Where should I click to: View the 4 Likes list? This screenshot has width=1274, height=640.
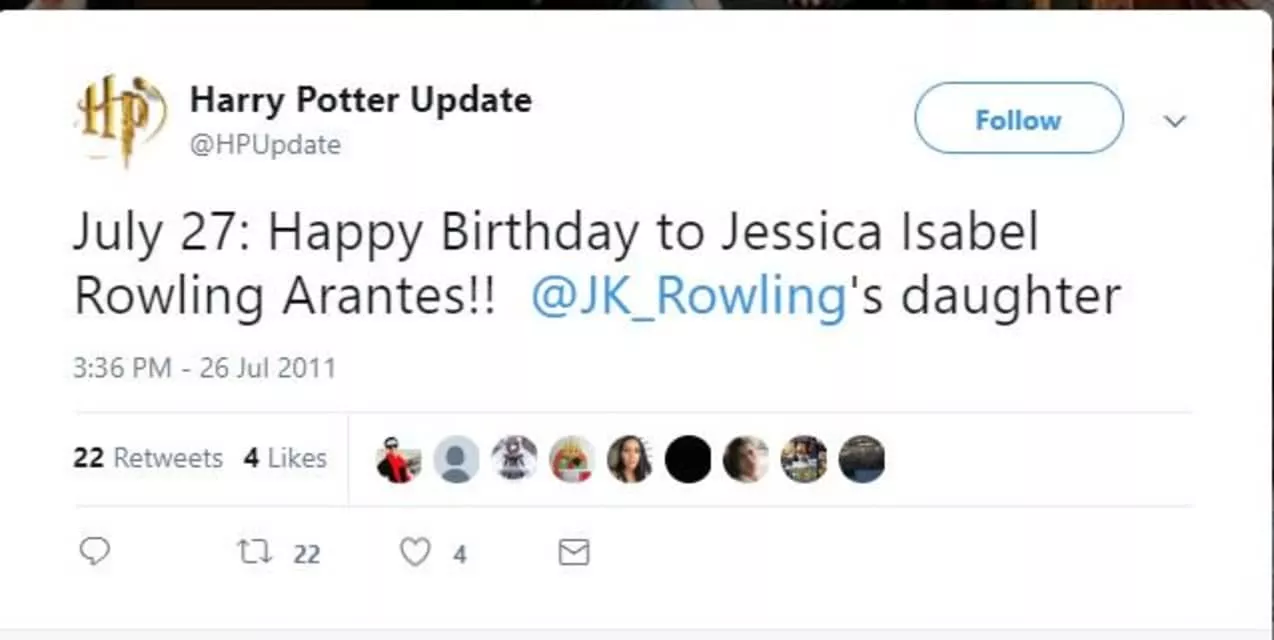coord(285,458)
